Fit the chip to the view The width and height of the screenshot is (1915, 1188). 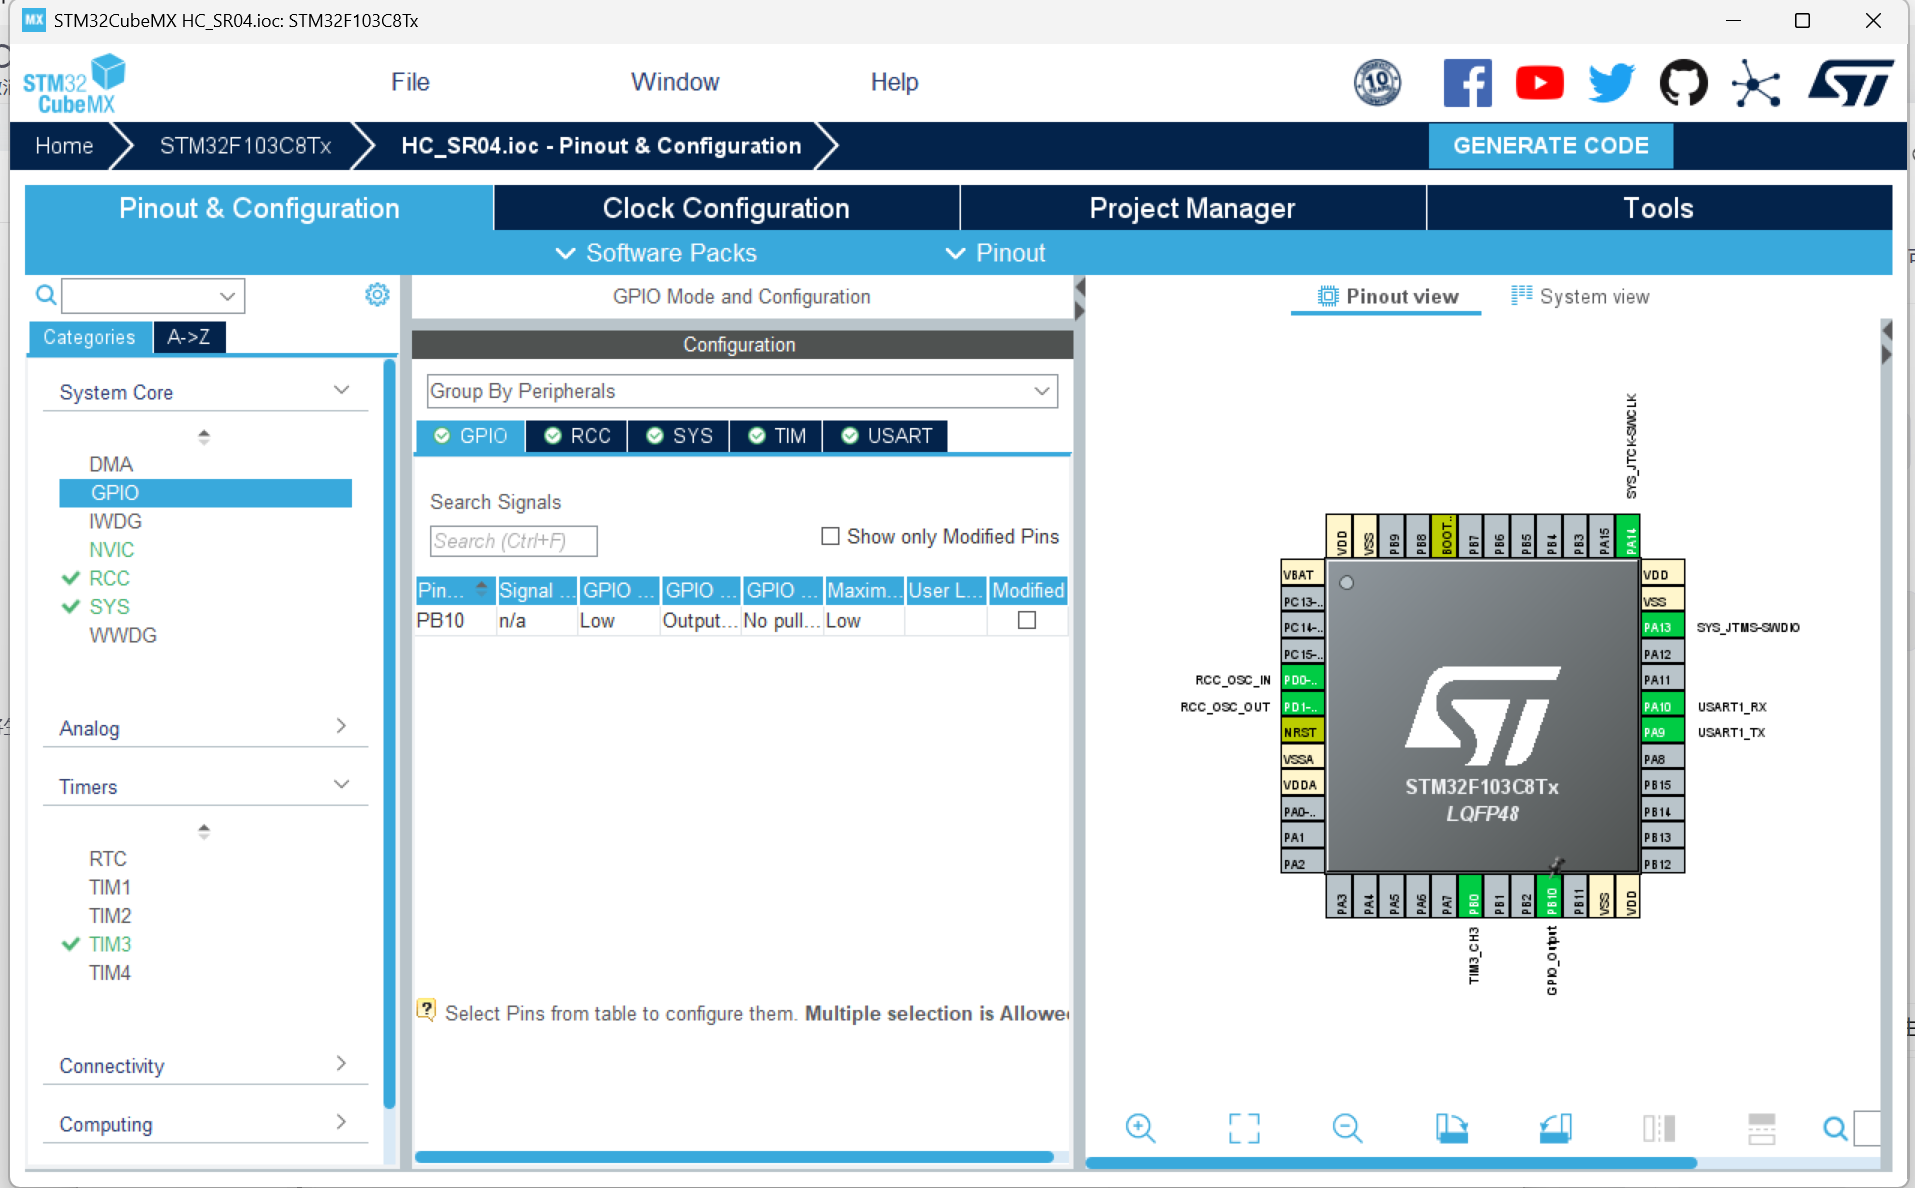[1244, 1128]
